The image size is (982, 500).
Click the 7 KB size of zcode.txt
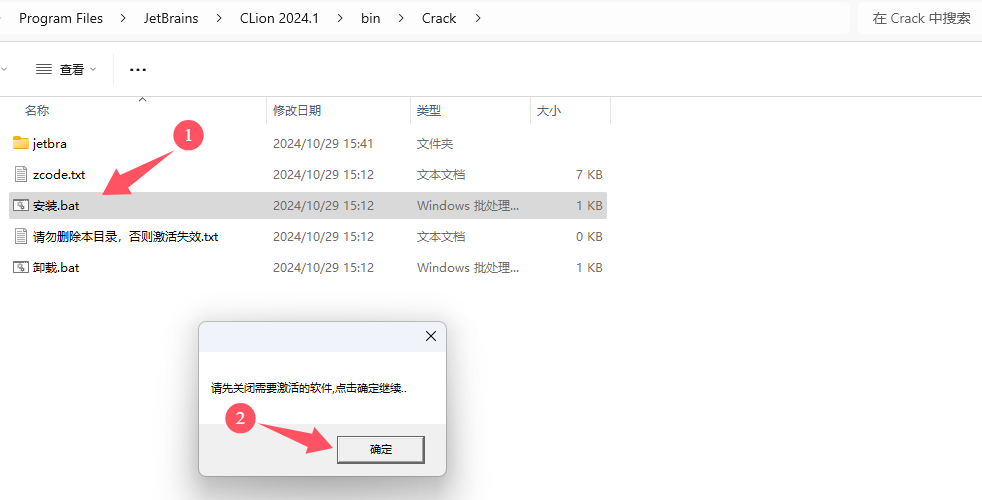point(589,174)
